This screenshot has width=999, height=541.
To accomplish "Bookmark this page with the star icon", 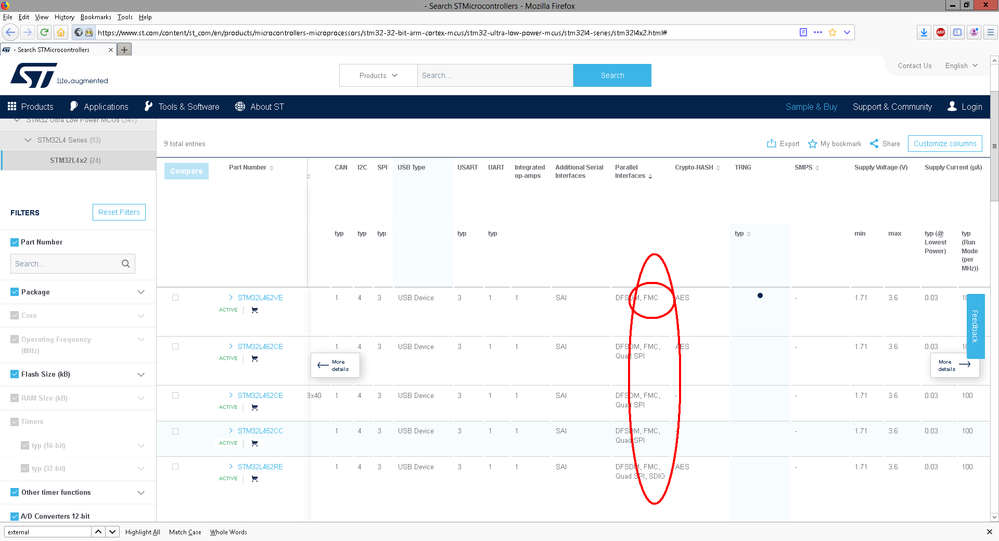I will (832, 32).
